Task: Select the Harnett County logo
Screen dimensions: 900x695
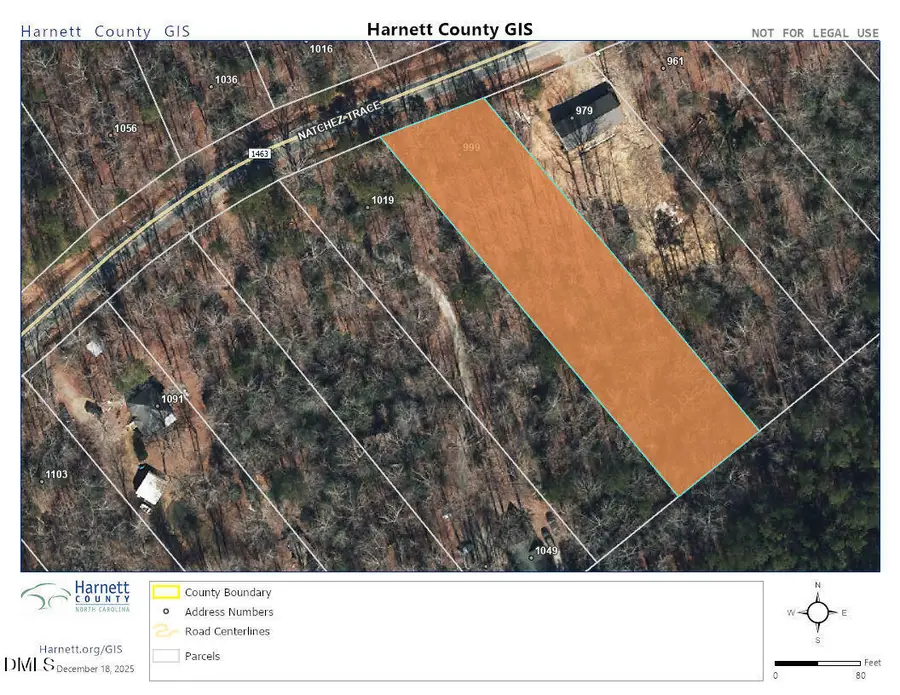Action: [77, 597]
